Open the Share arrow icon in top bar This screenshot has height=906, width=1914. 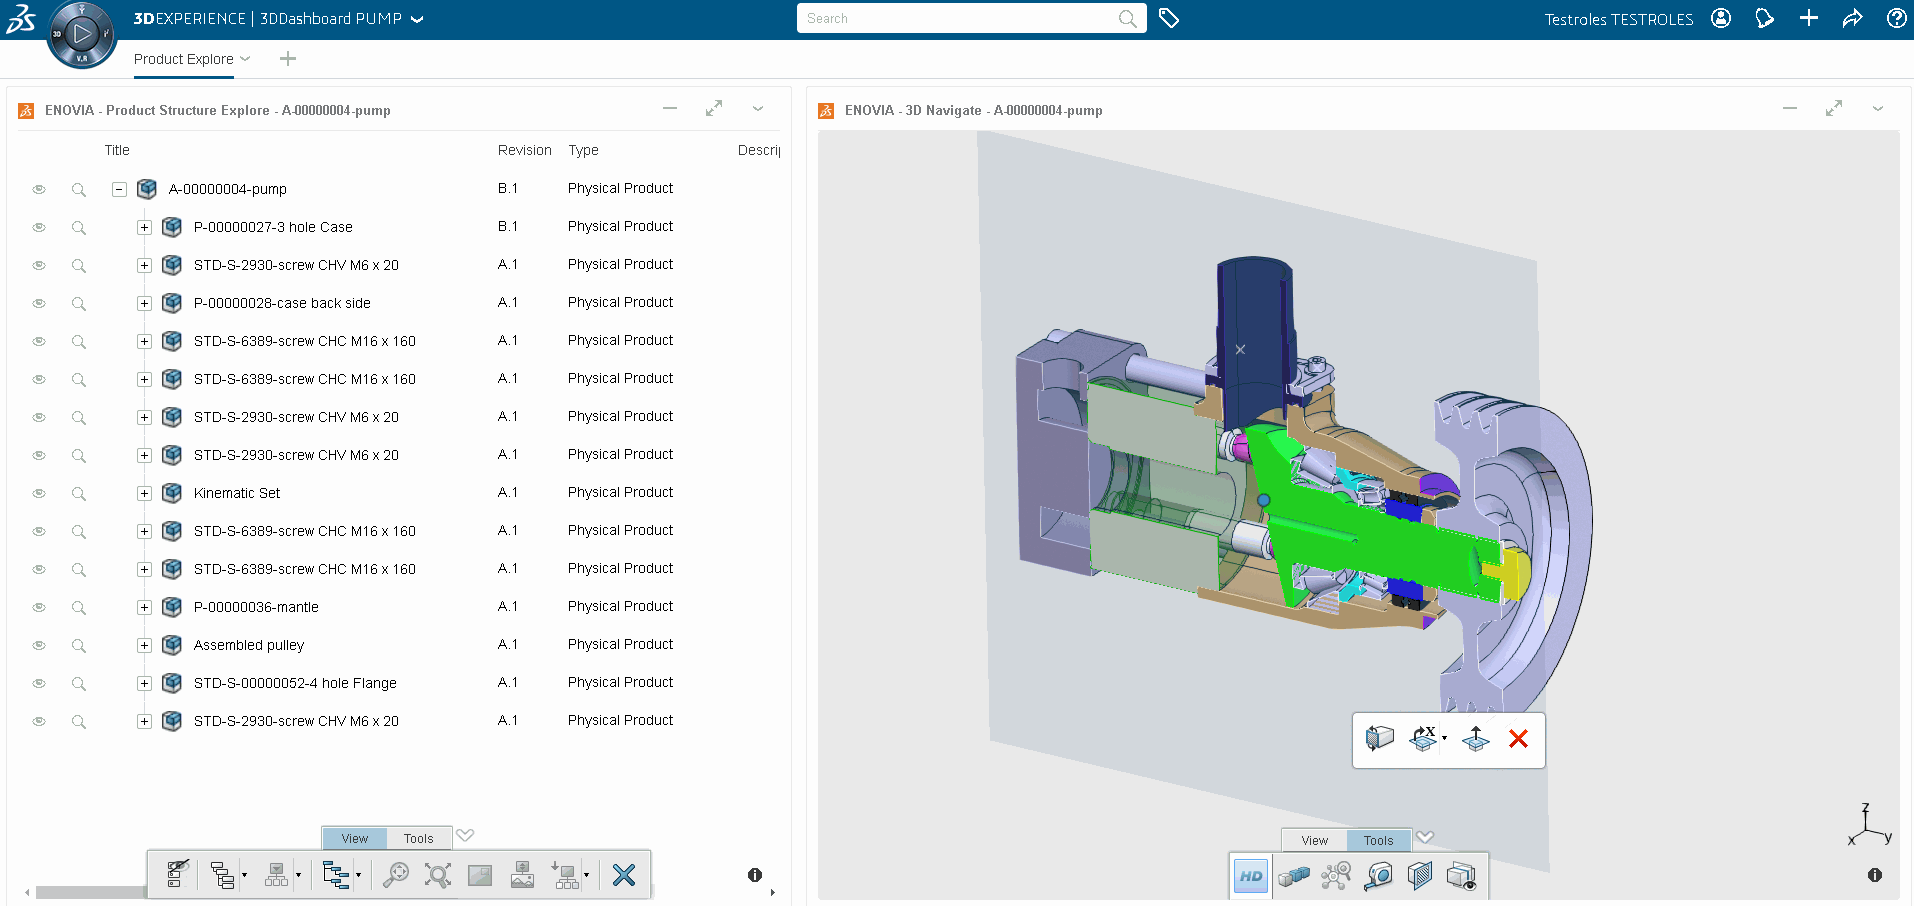(x=1852, y=18)
